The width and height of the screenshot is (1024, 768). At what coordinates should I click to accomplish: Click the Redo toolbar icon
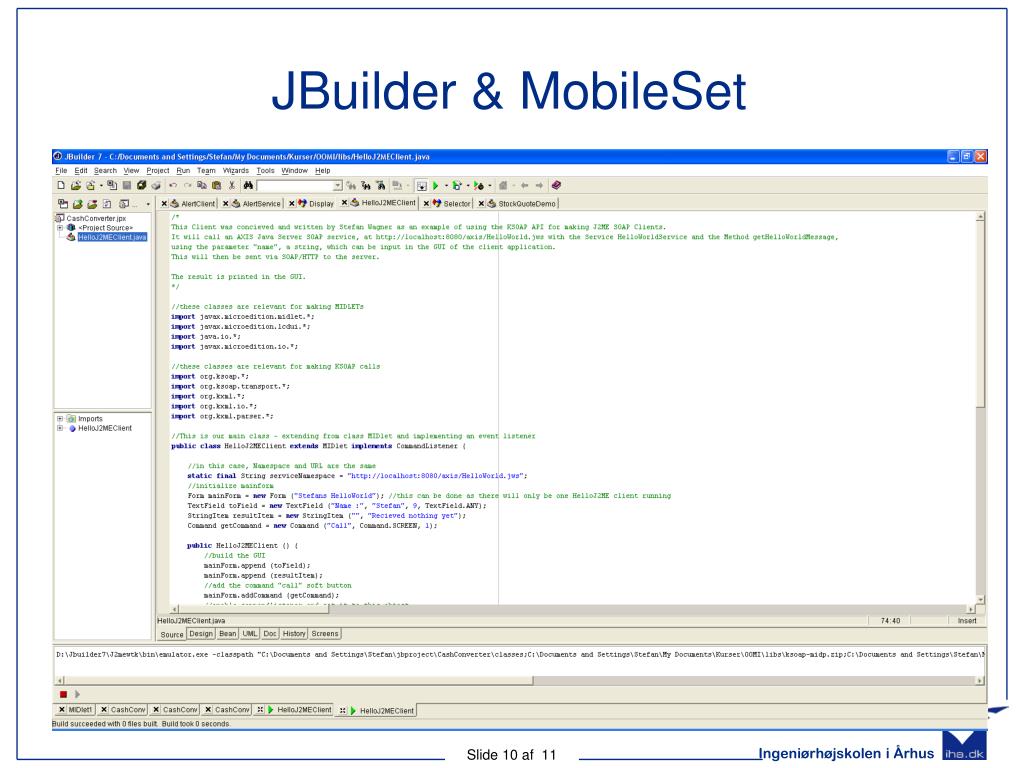click(187, 185)
